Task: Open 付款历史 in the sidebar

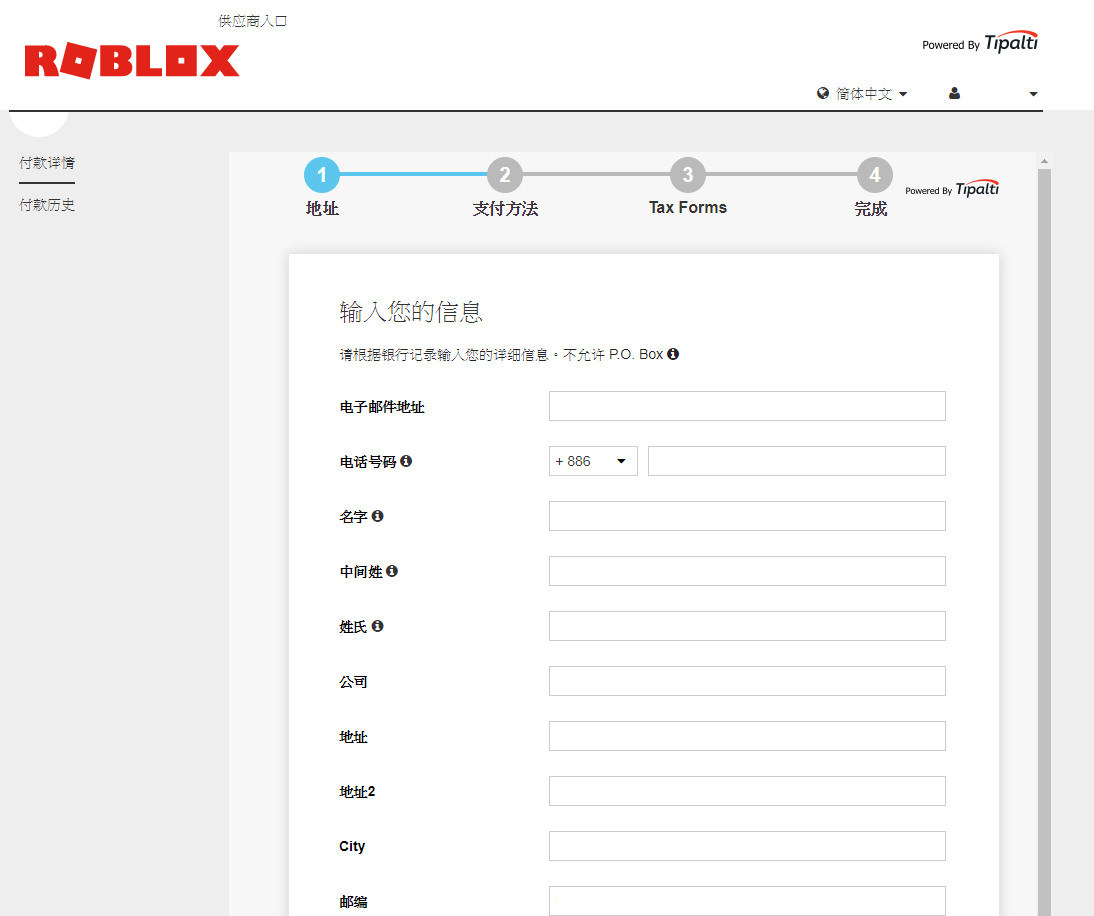Action: click(x=46, y=204)
